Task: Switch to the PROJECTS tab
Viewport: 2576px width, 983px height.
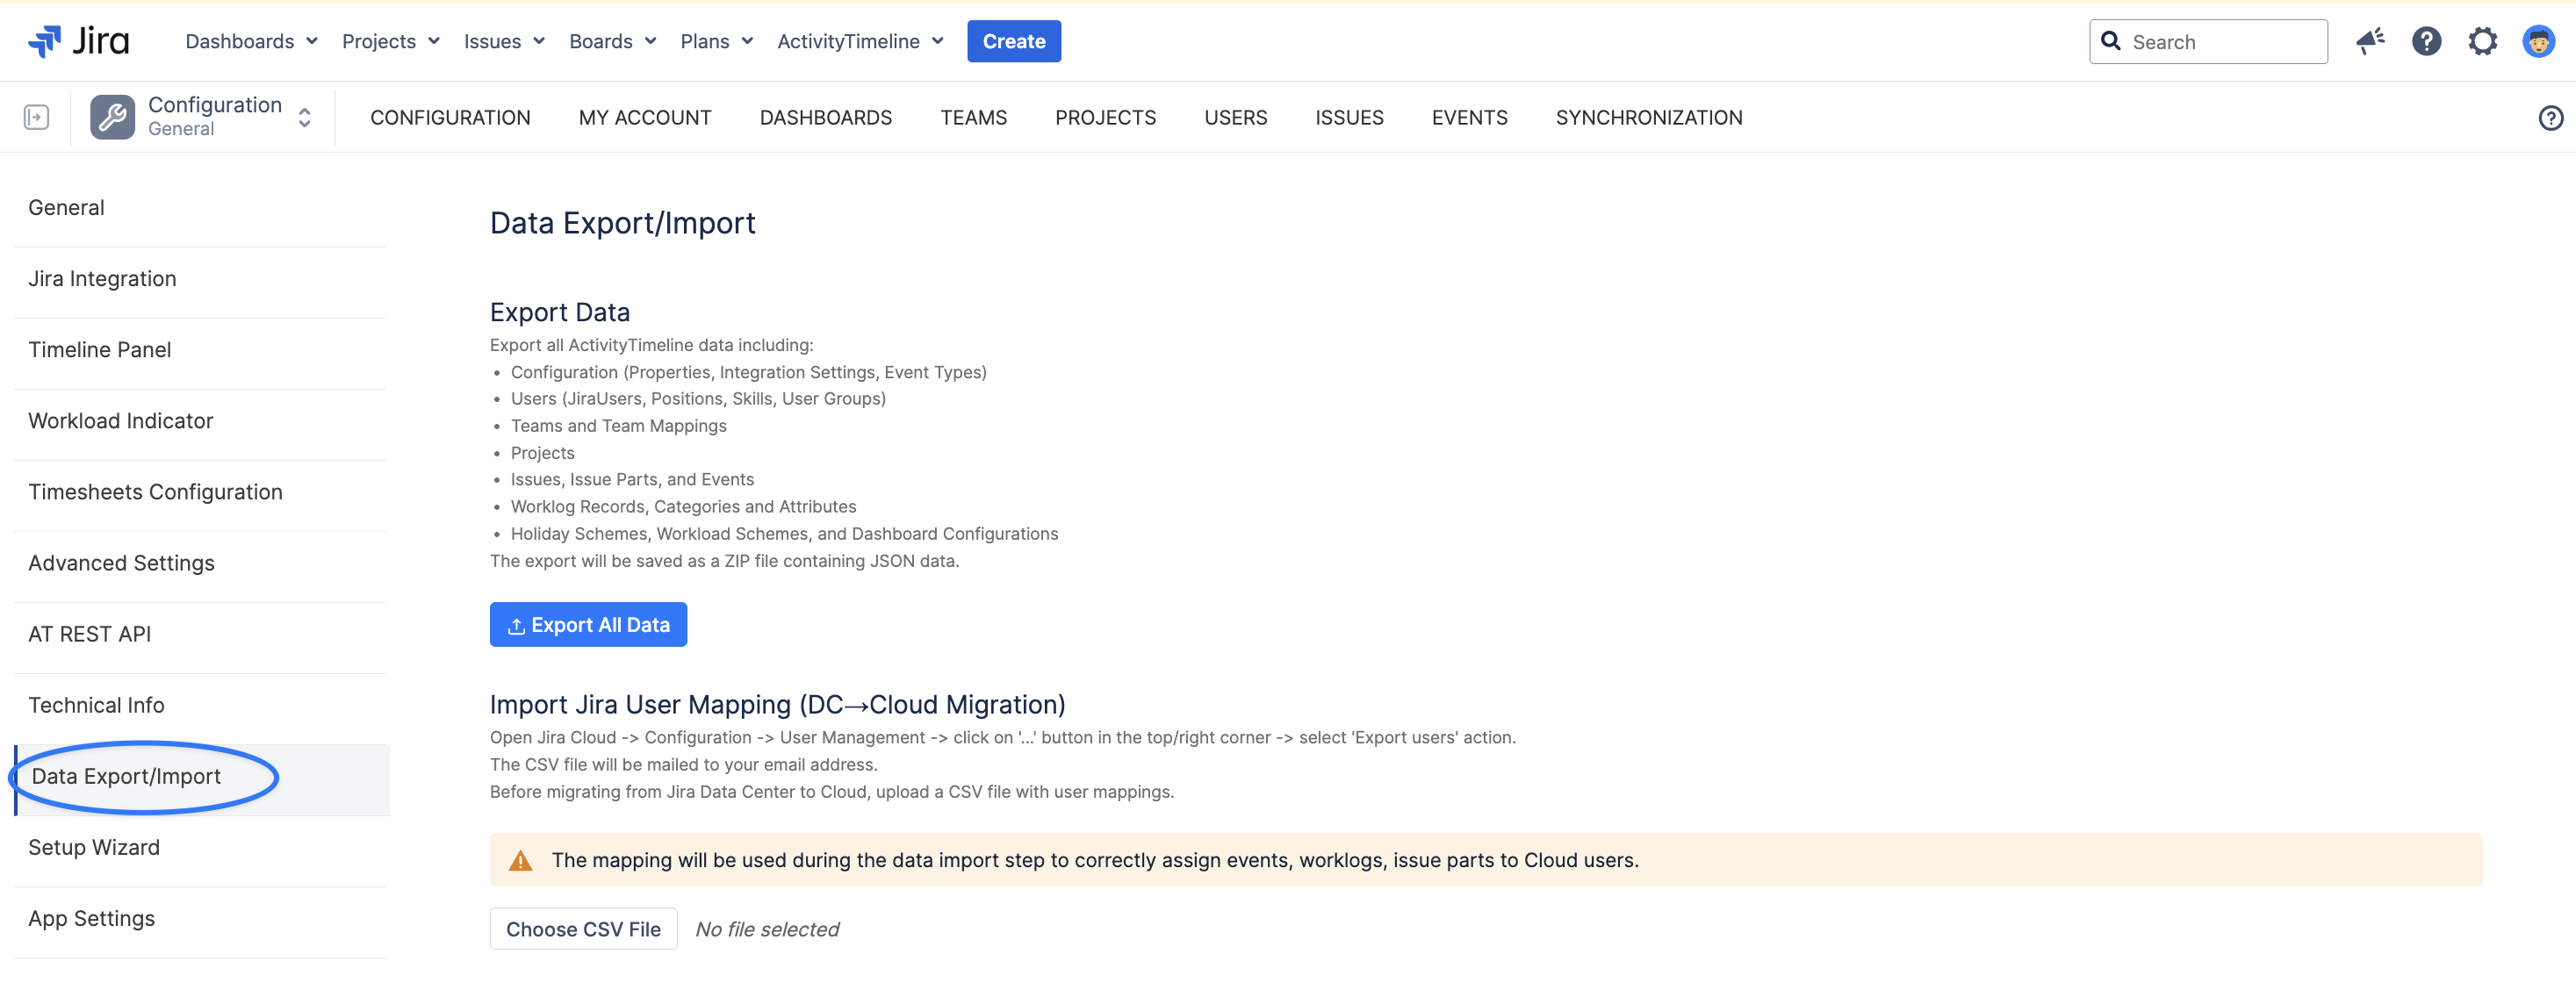Action: point(1105,117)
